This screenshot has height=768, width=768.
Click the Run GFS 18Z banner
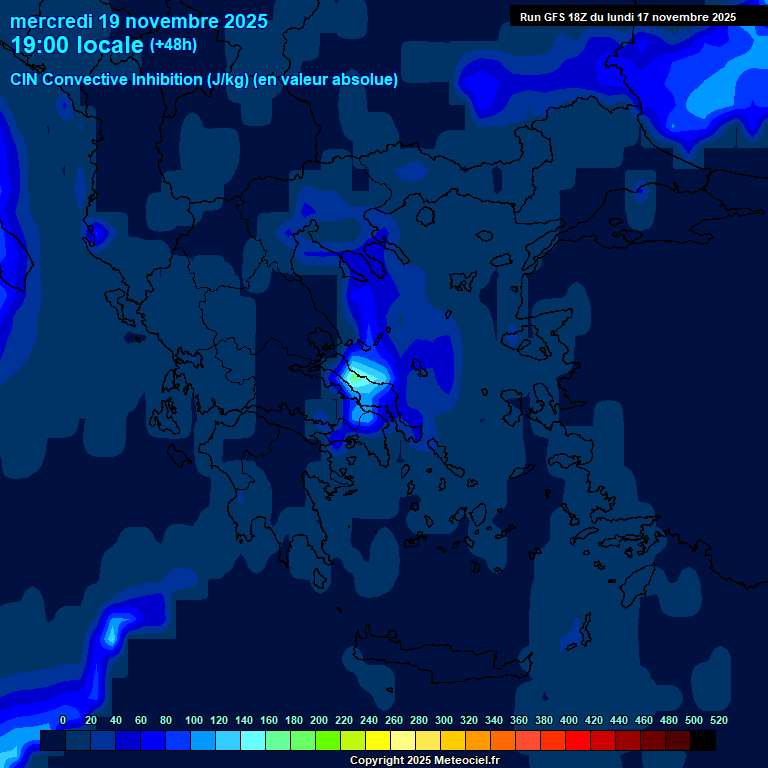point(628,17)
